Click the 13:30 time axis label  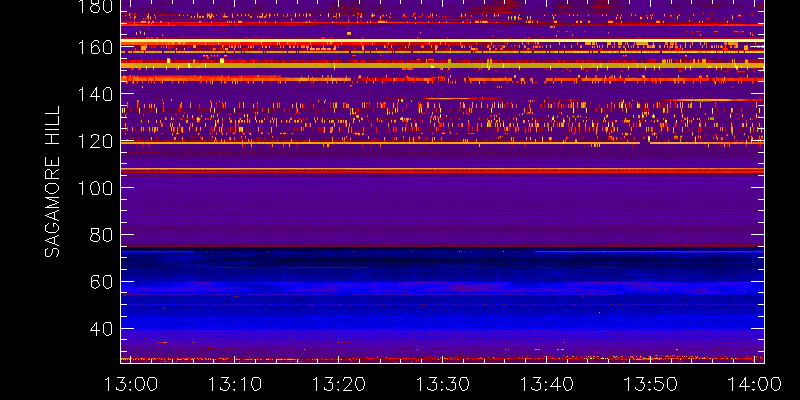443,384
